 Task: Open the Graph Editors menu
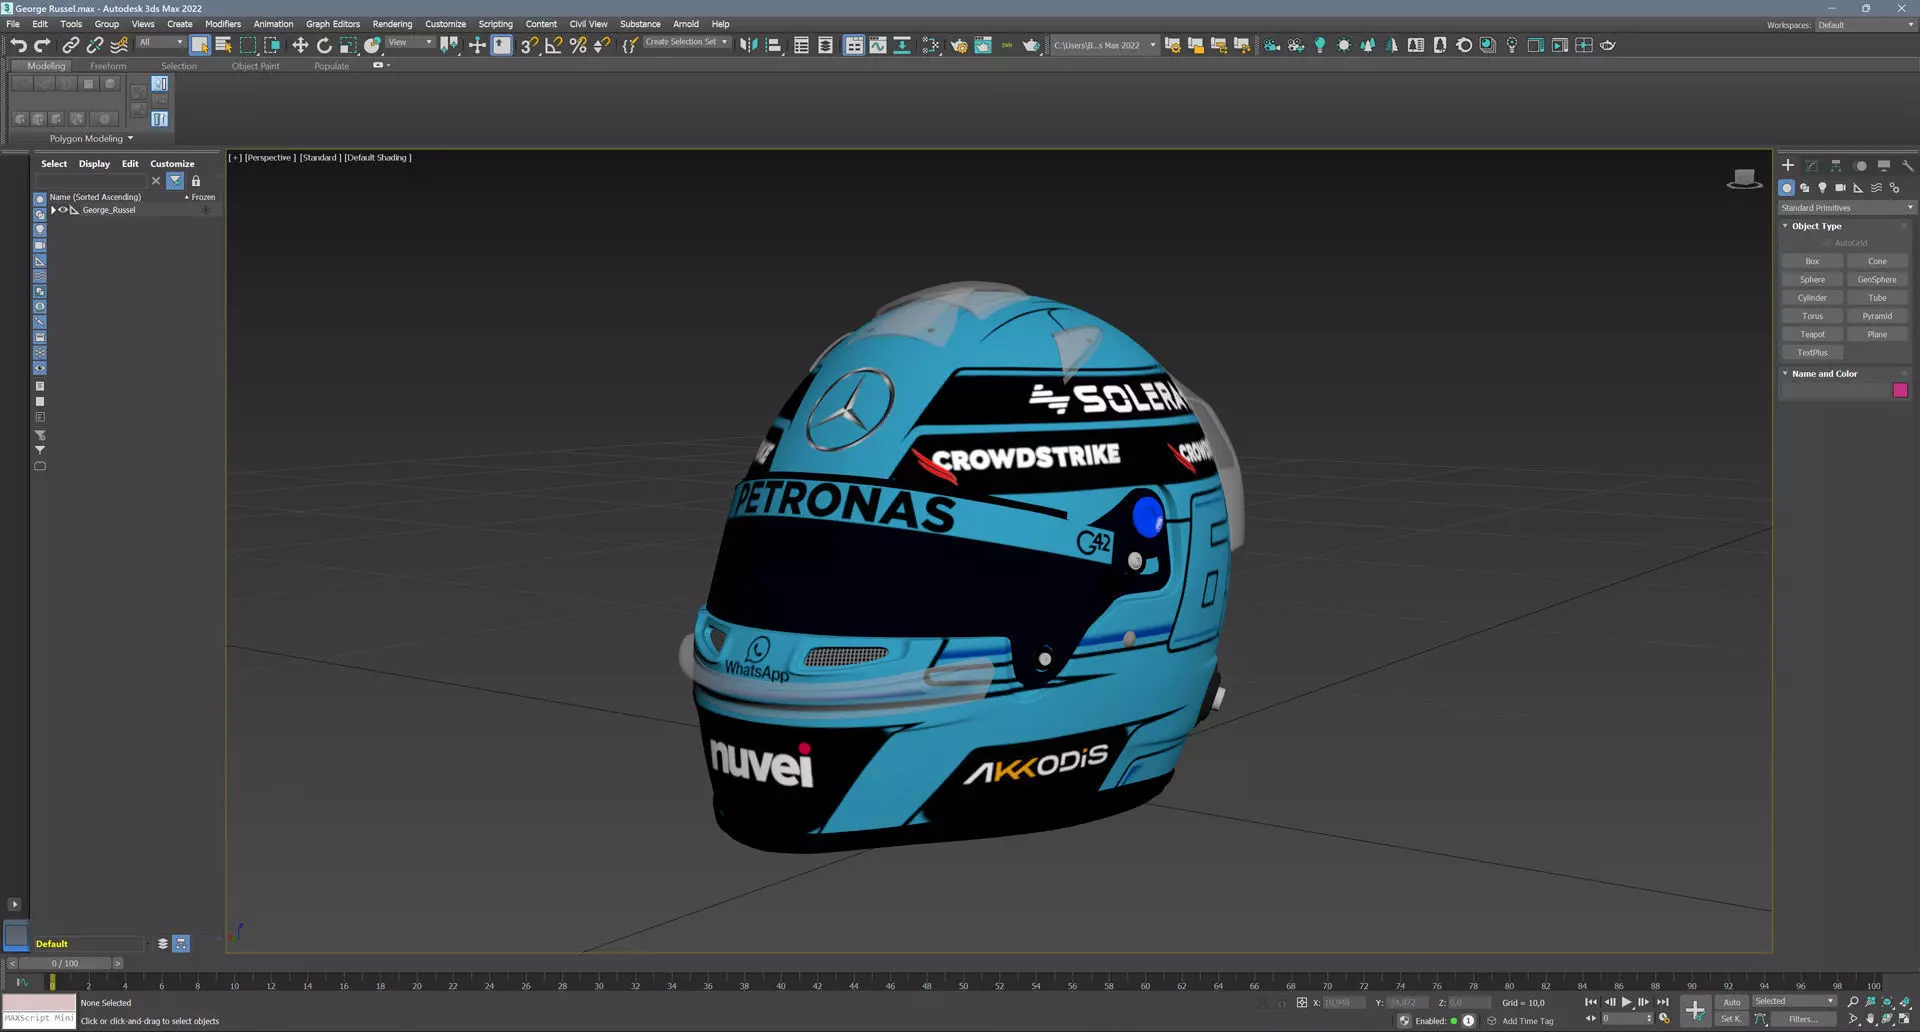click(333, 24)
